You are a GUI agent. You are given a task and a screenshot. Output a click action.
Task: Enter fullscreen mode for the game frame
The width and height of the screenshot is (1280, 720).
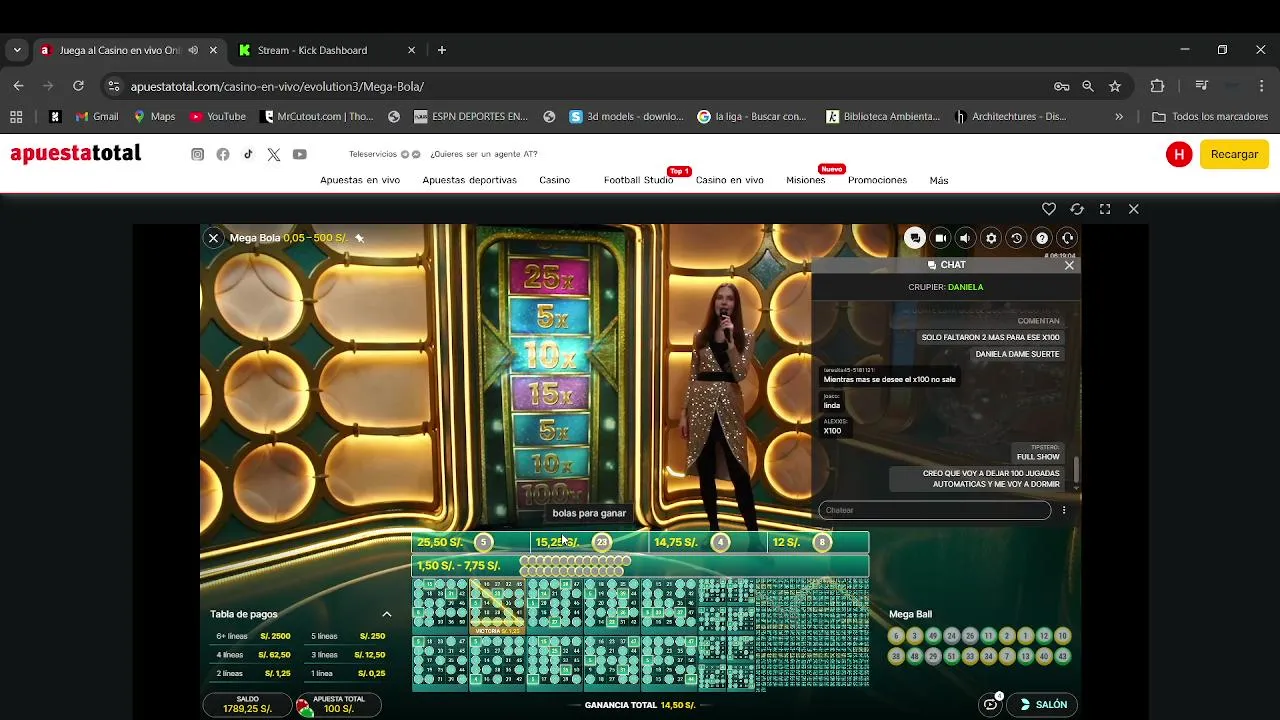1105,209
